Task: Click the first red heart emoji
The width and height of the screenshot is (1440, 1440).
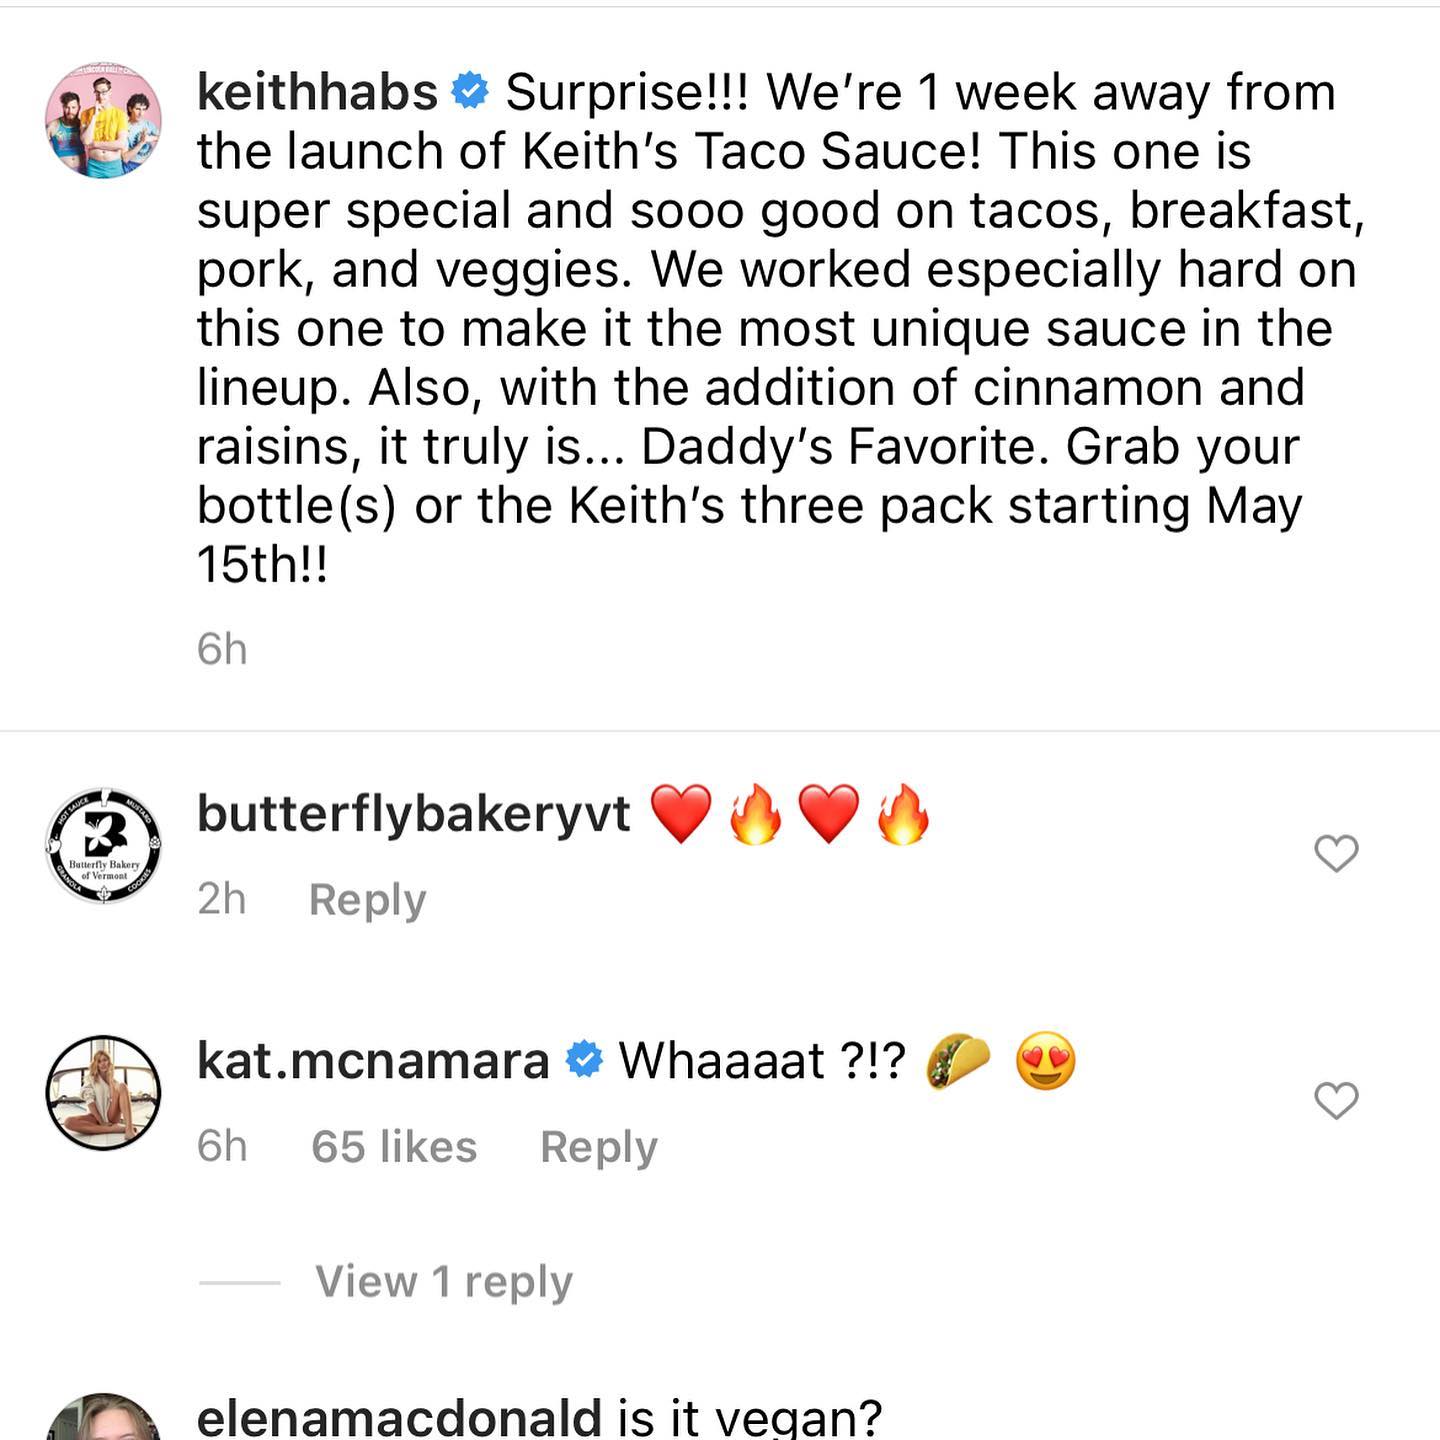Action: click(x=681, y=813)
